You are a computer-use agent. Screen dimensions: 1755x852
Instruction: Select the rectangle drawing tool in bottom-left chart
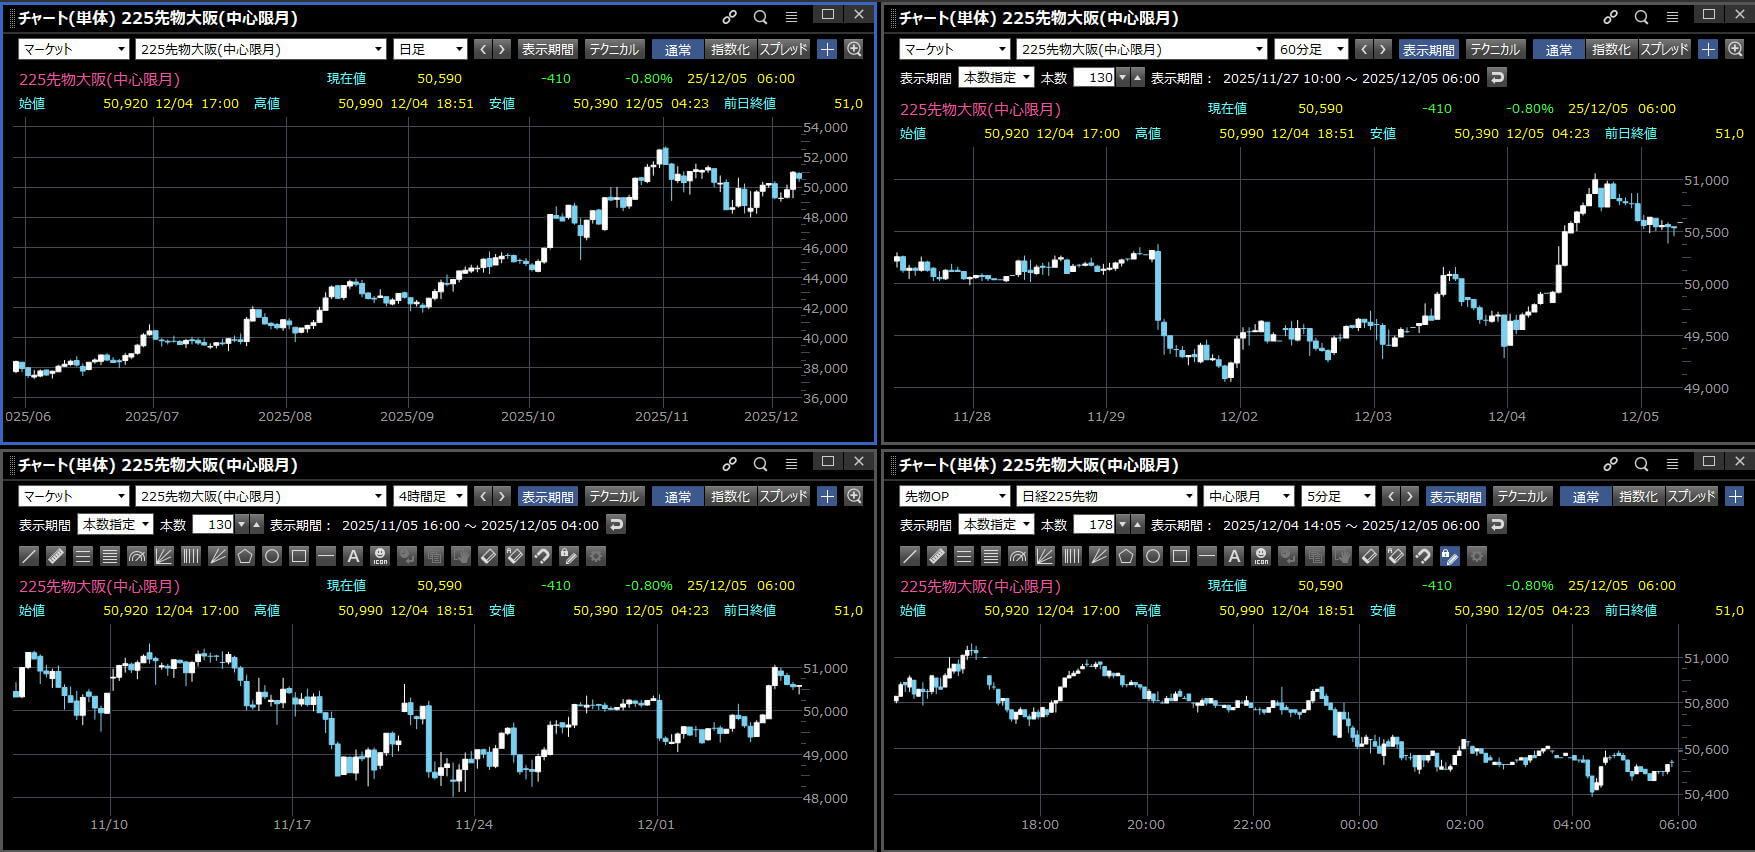point(299,556)
